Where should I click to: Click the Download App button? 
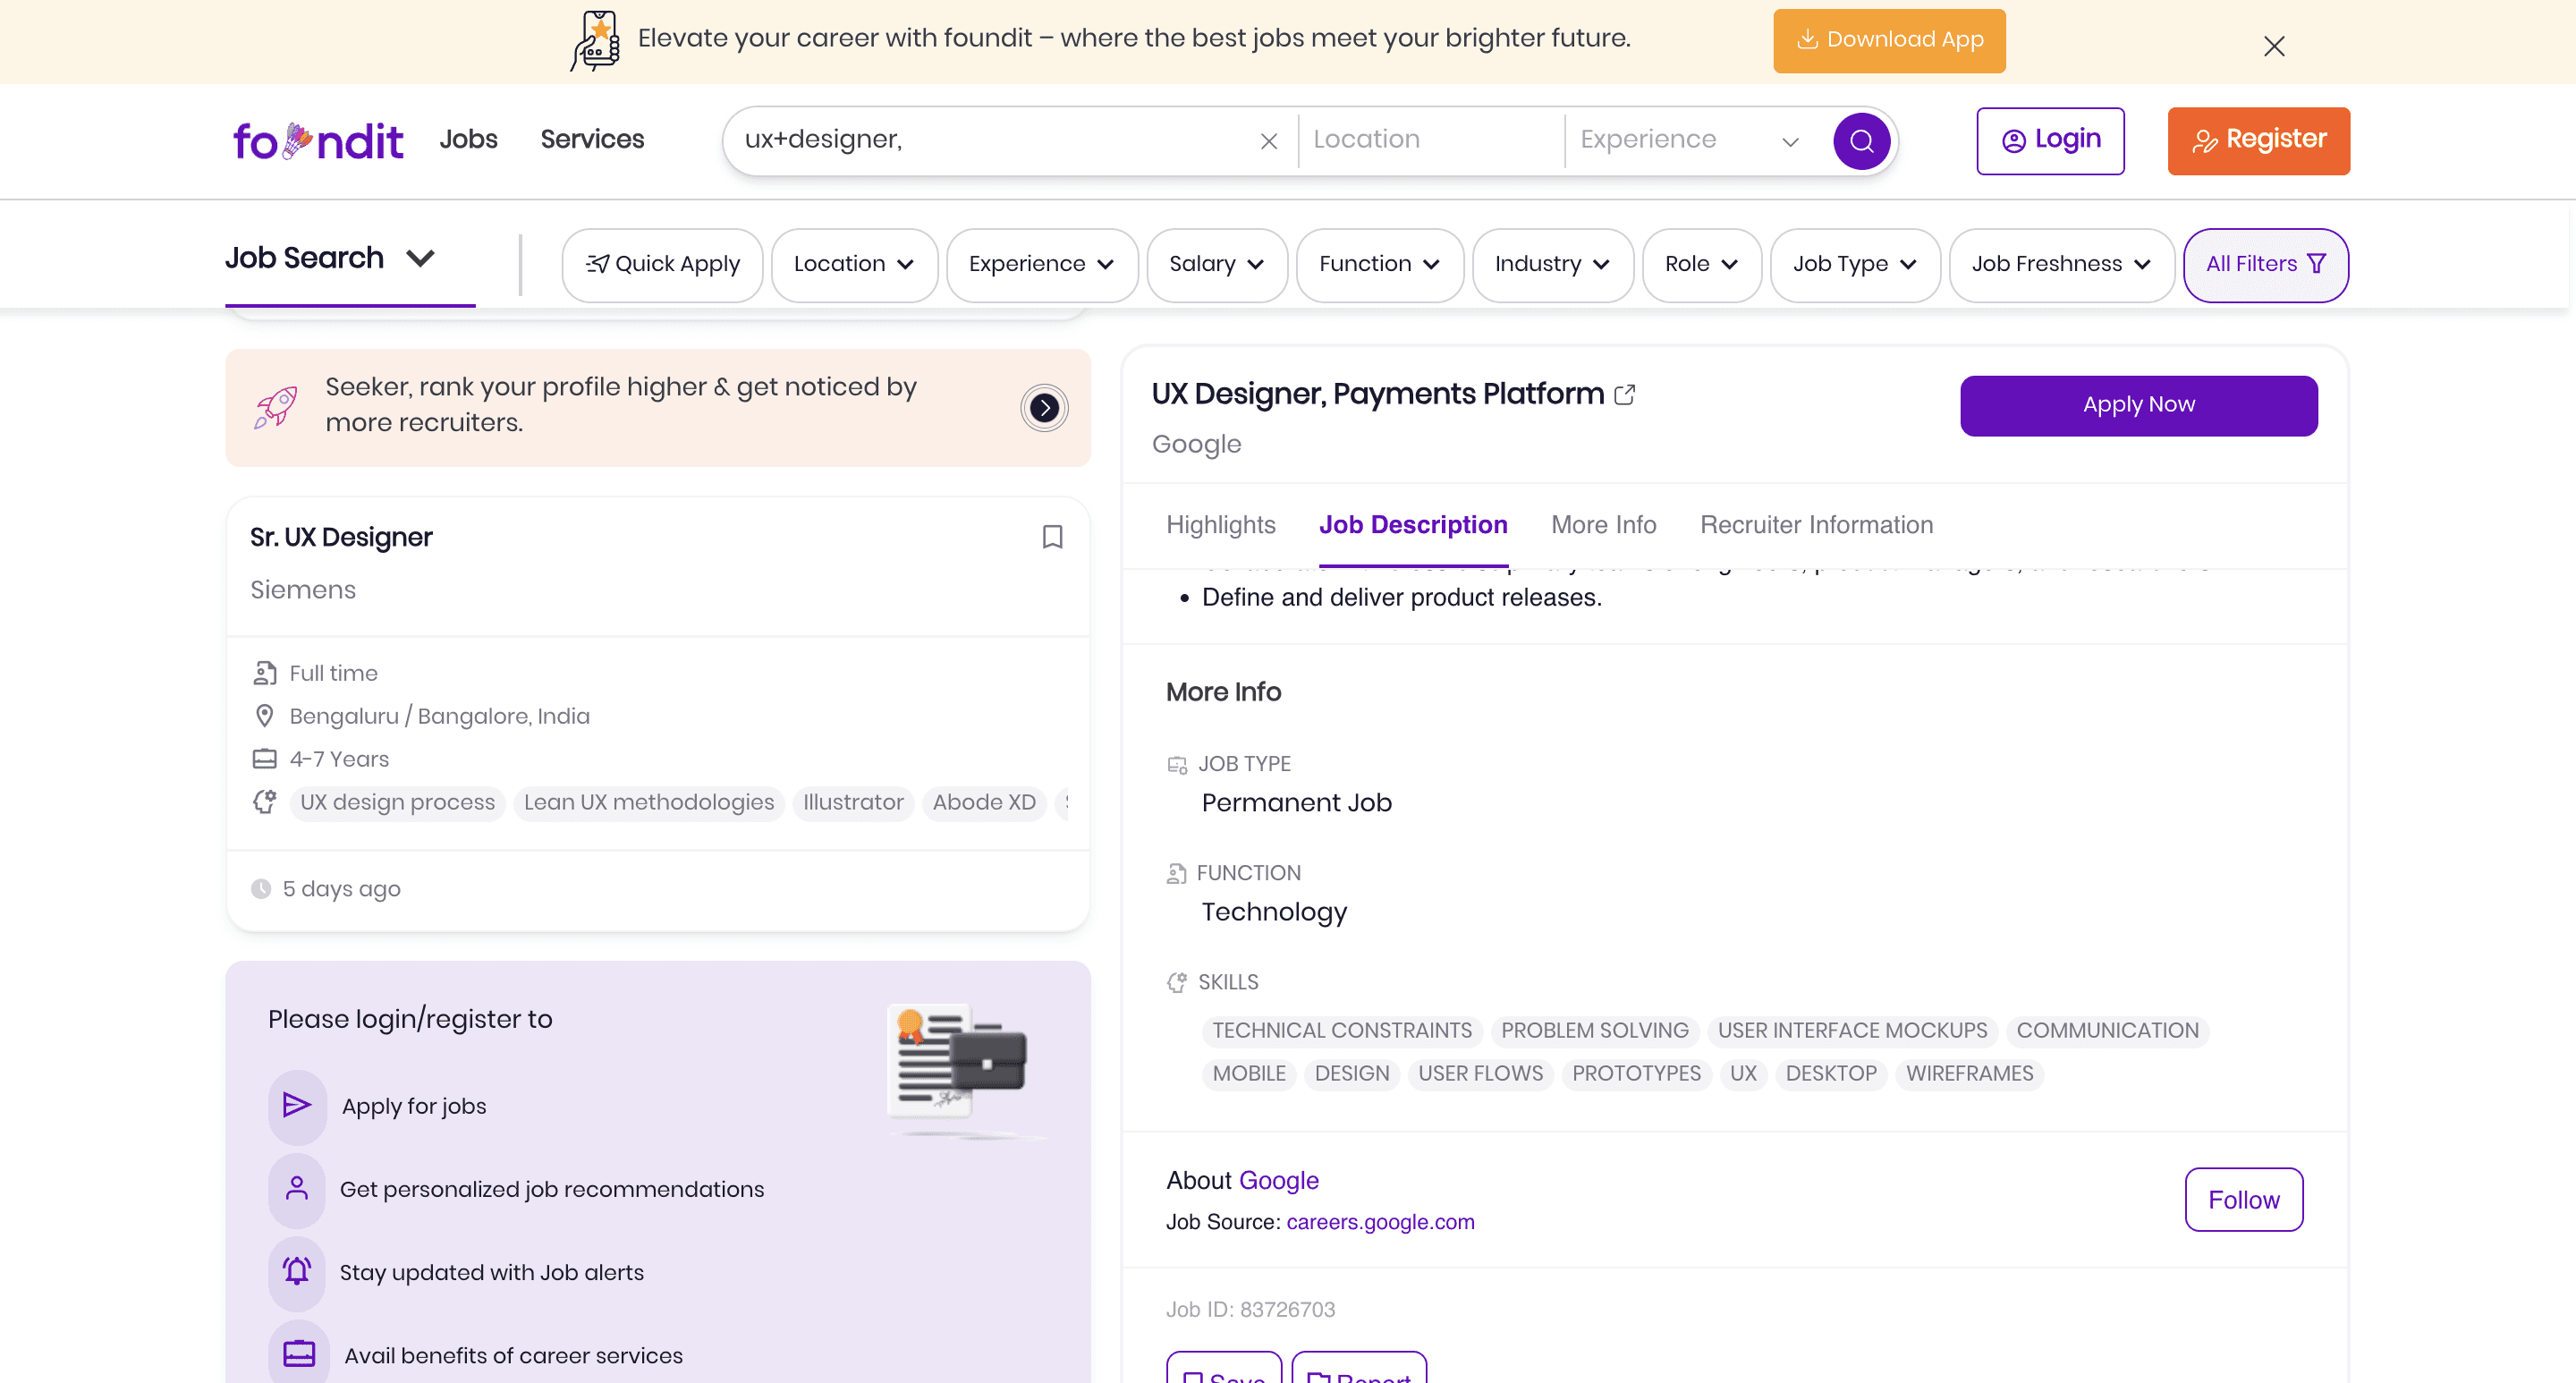(1889, 41)
